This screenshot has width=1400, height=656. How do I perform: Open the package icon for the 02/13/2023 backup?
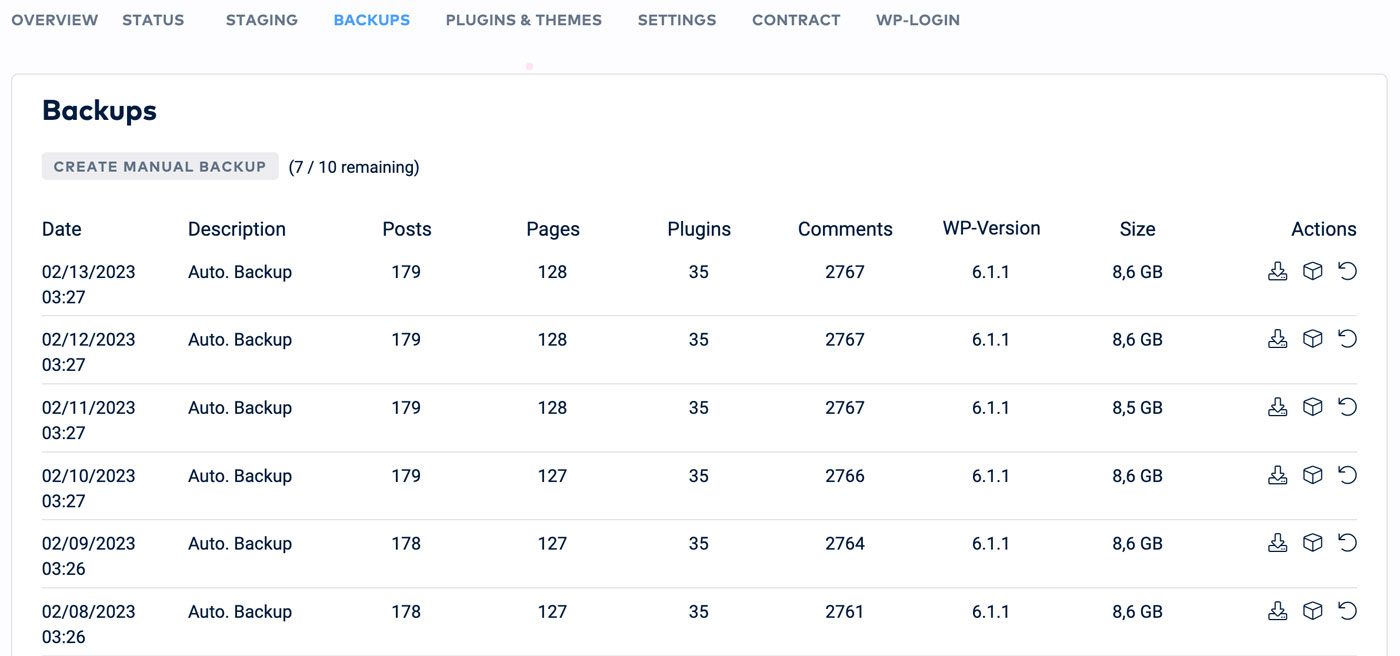1312,270
